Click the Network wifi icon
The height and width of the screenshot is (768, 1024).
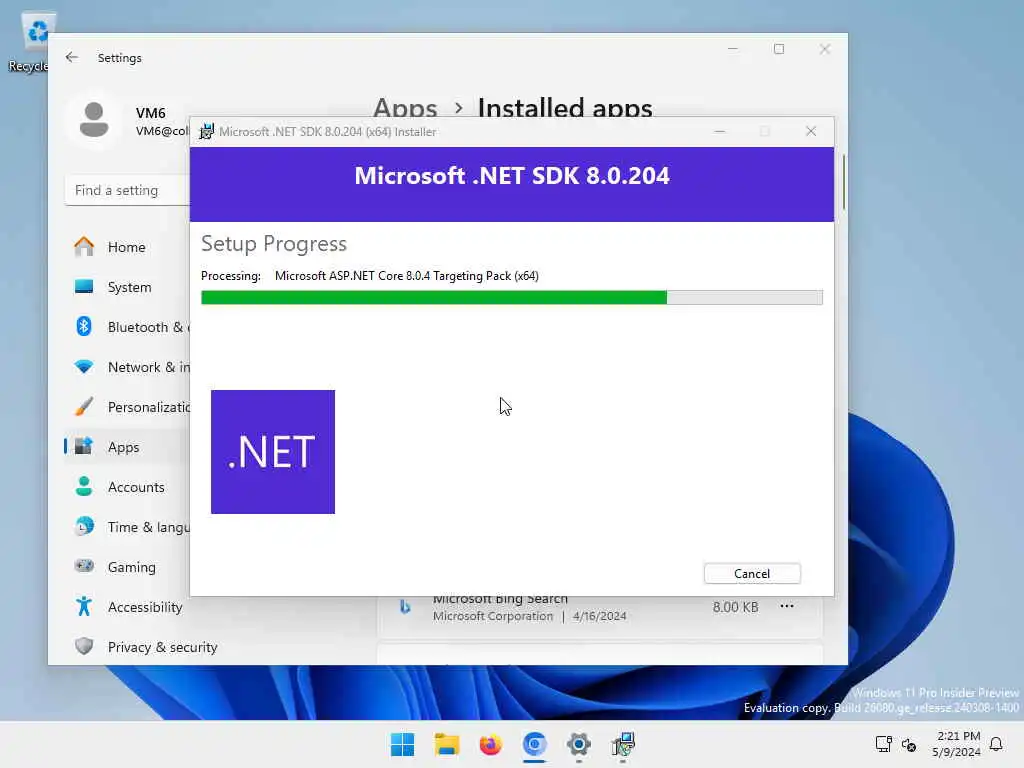[84, 366]
